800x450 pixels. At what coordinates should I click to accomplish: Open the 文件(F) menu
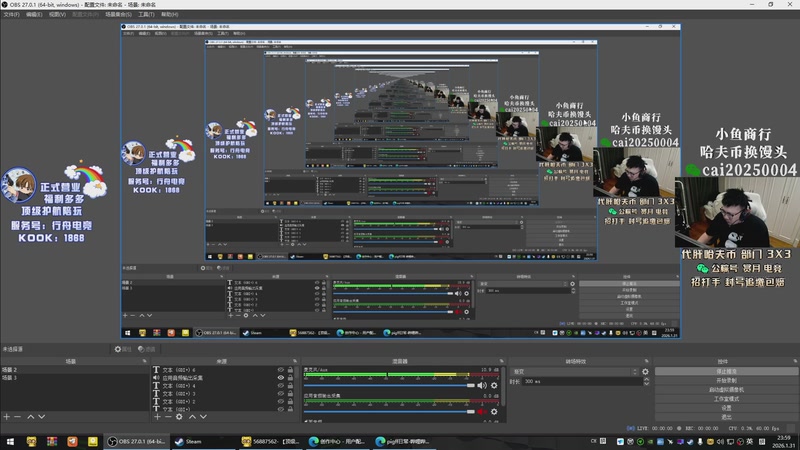click(11, 14)
